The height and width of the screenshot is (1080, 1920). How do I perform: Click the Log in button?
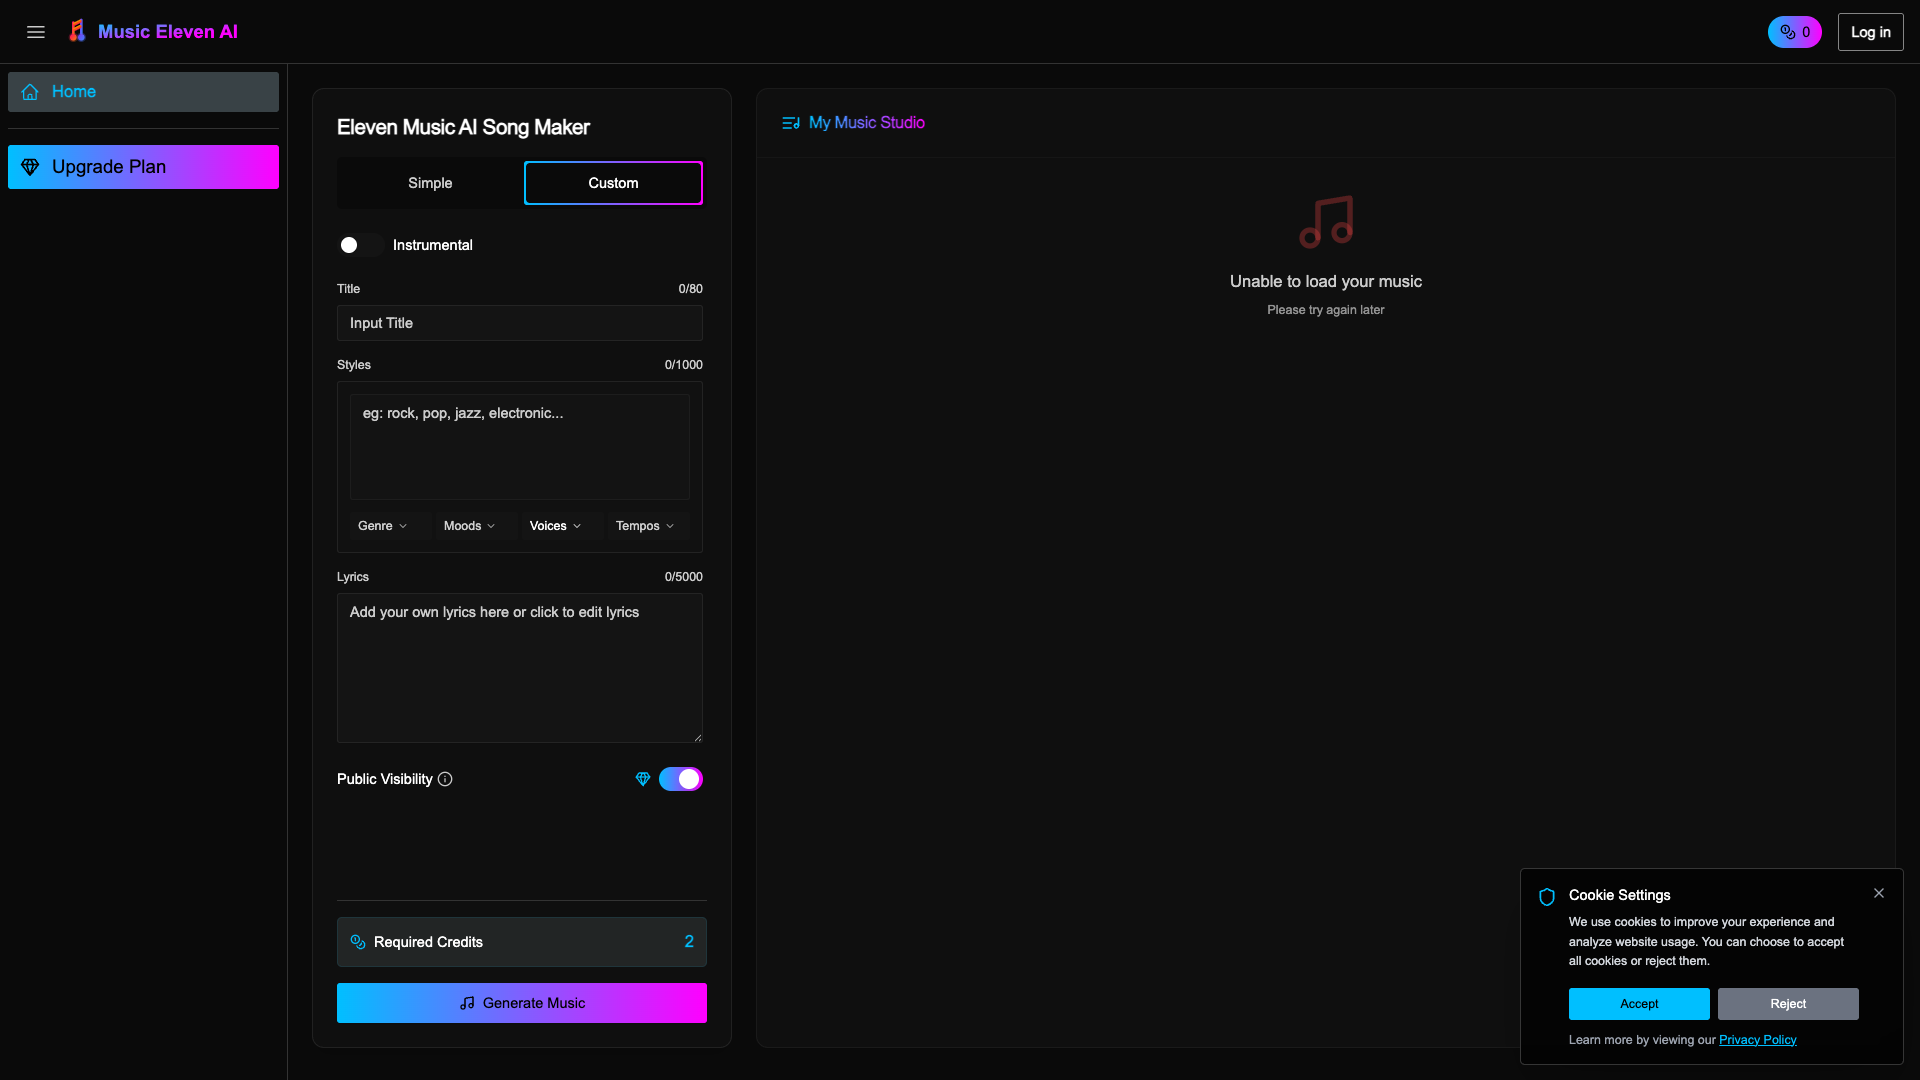pyautogui.click(x=1870, y=32)
